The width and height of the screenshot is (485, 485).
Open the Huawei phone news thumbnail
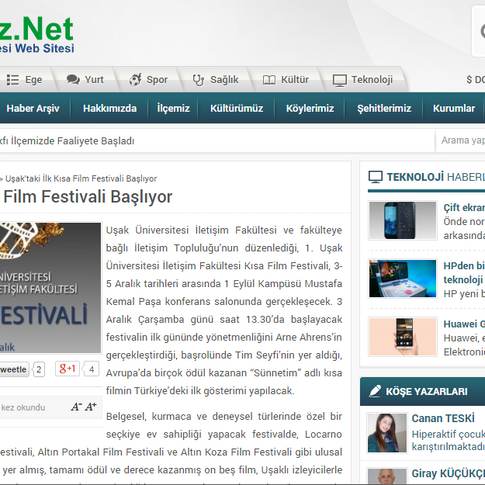402,337
